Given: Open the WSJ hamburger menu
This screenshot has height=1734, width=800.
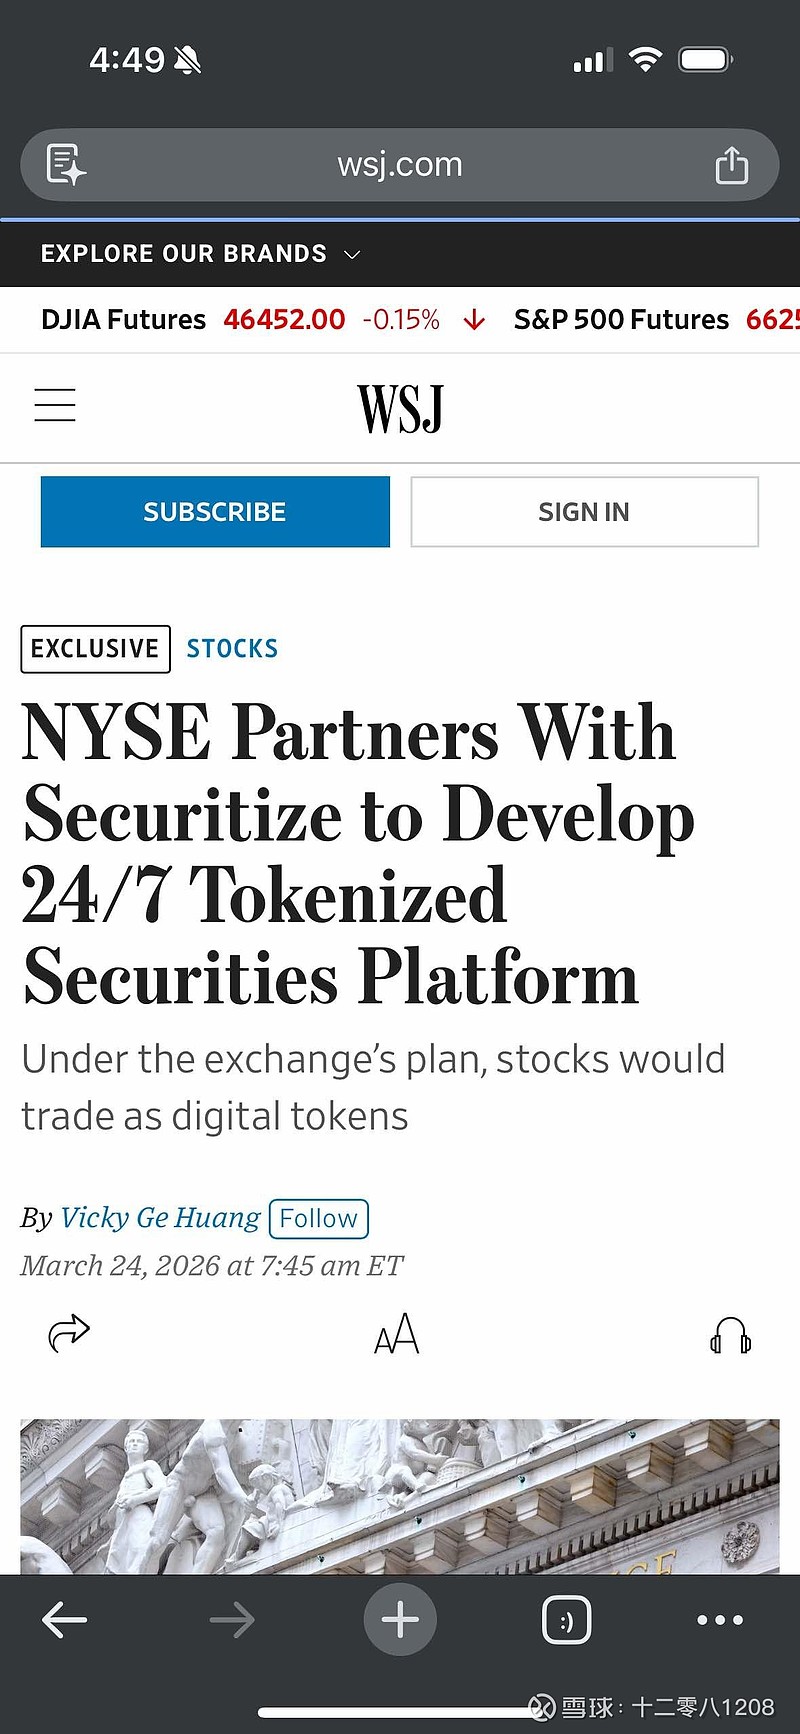Looking at the screenshot, I should coord(55,405).
